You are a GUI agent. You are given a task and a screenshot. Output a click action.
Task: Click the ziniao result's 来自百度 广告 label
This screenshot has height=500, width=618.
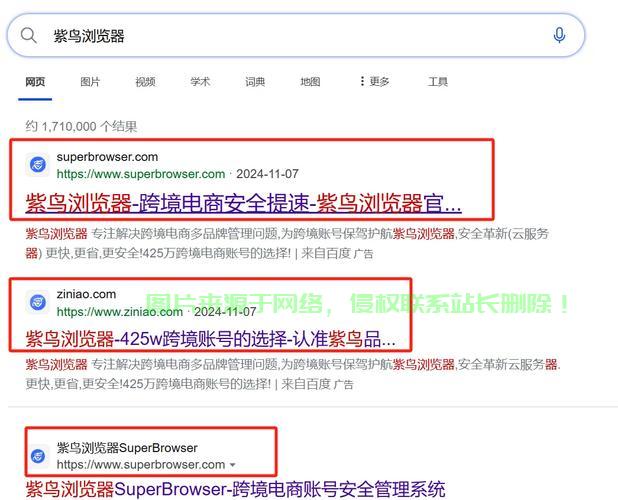coord(317,384)
